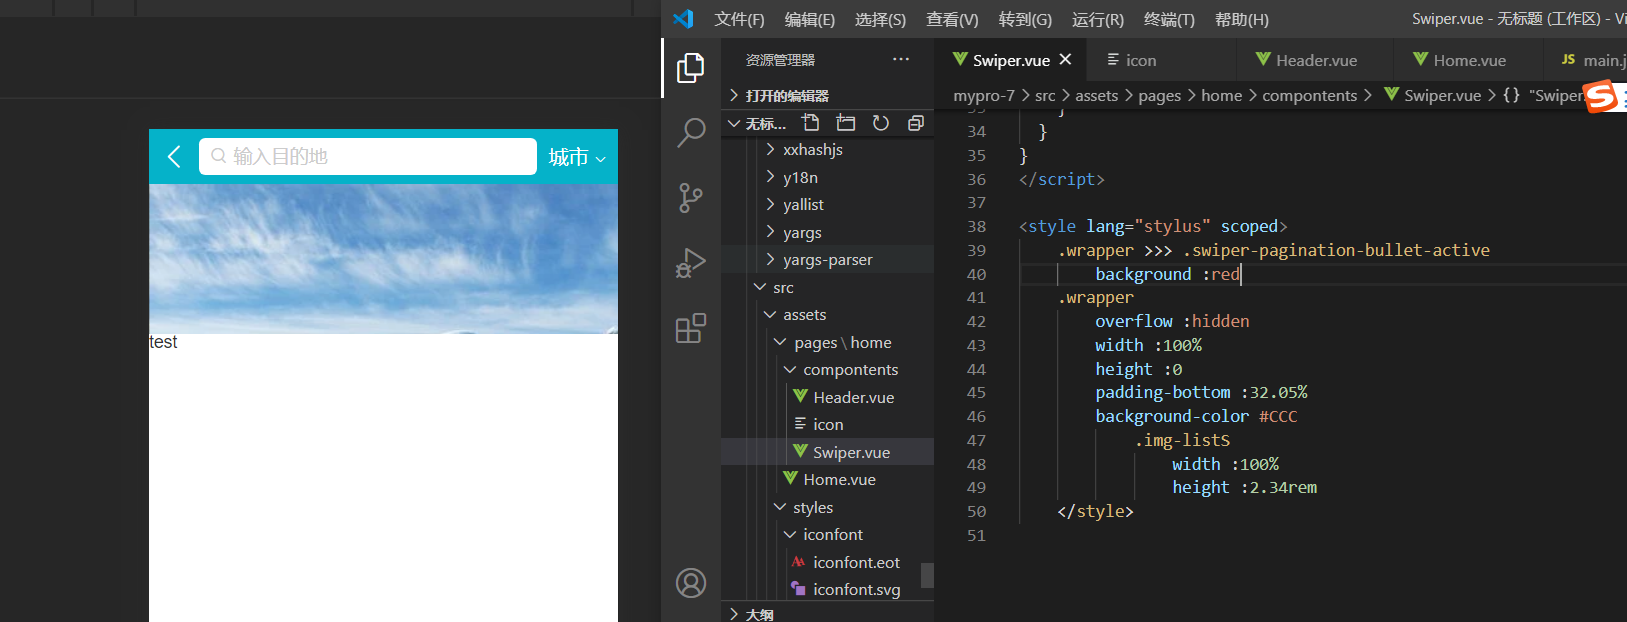
Task: Click the New File icon in explorer
Action: click(811, 123)
